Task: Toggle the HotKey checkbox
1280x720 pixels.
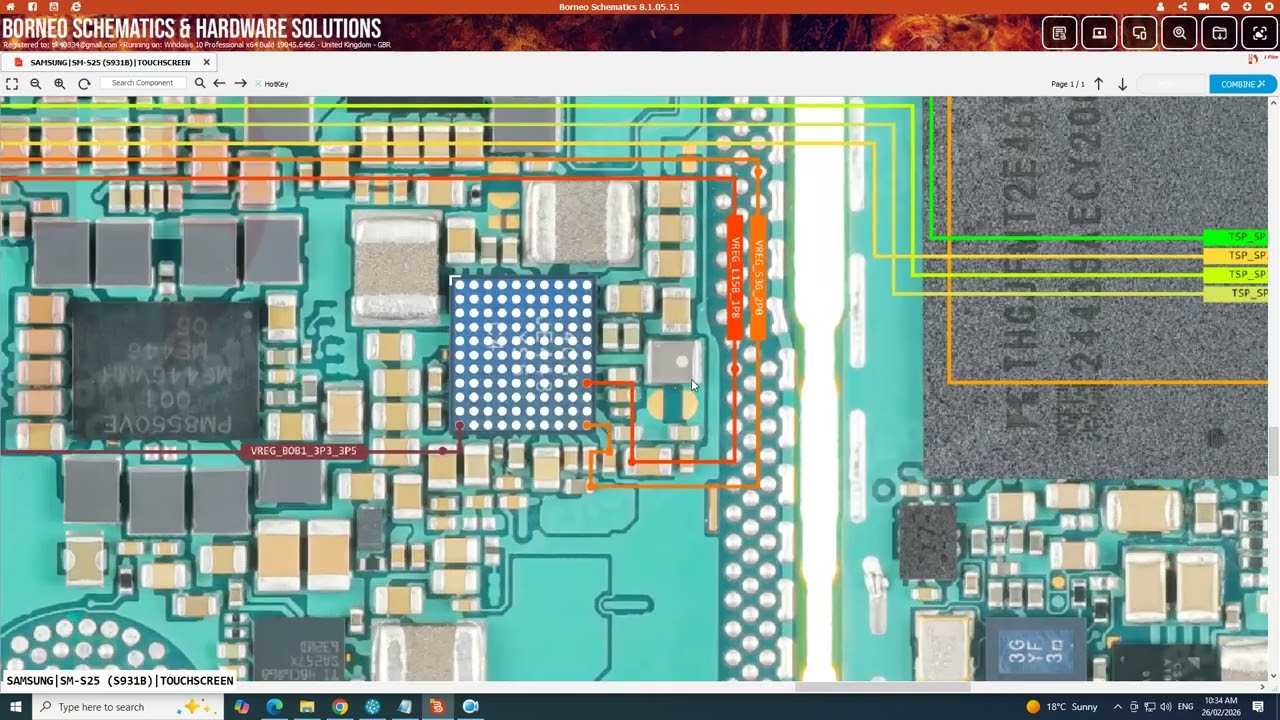Action: pos(259,84)
